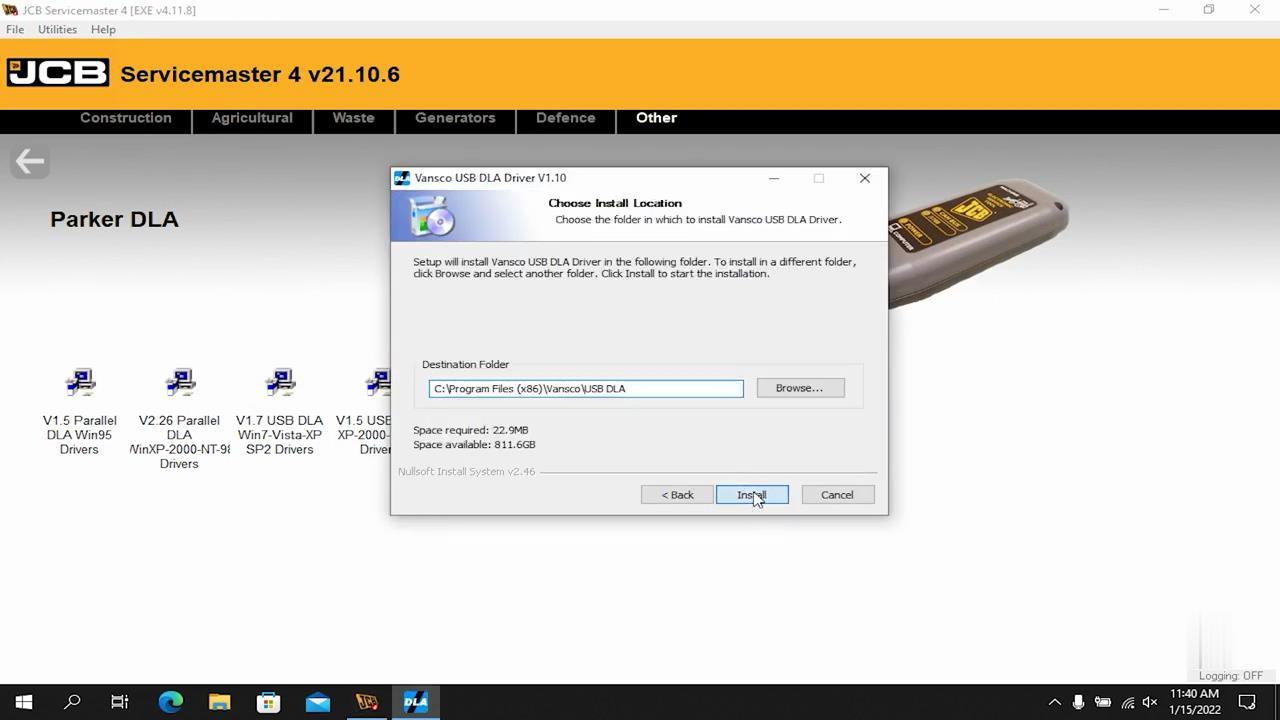The image size is (1280, 720).
Task: Open the Help menu
Action: click(x=103, y=29)
